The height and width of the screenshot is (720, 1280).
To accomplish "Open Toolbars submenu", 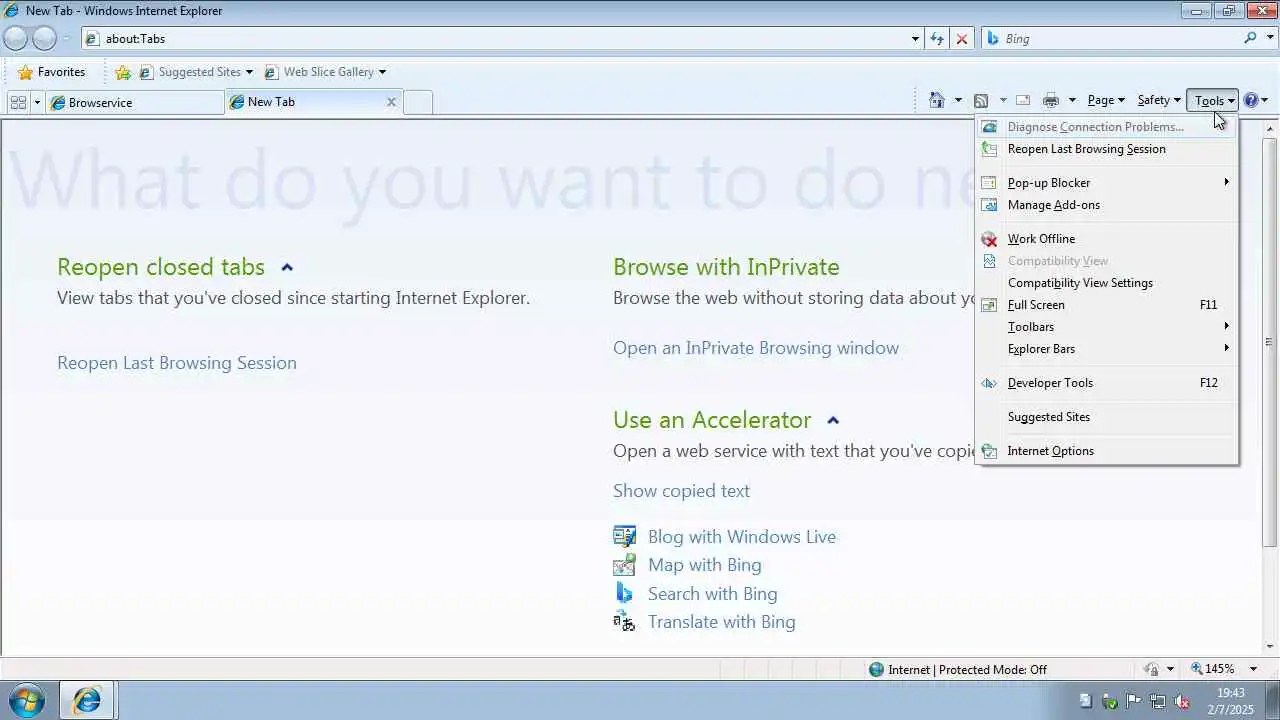I will coord(1107,327).
